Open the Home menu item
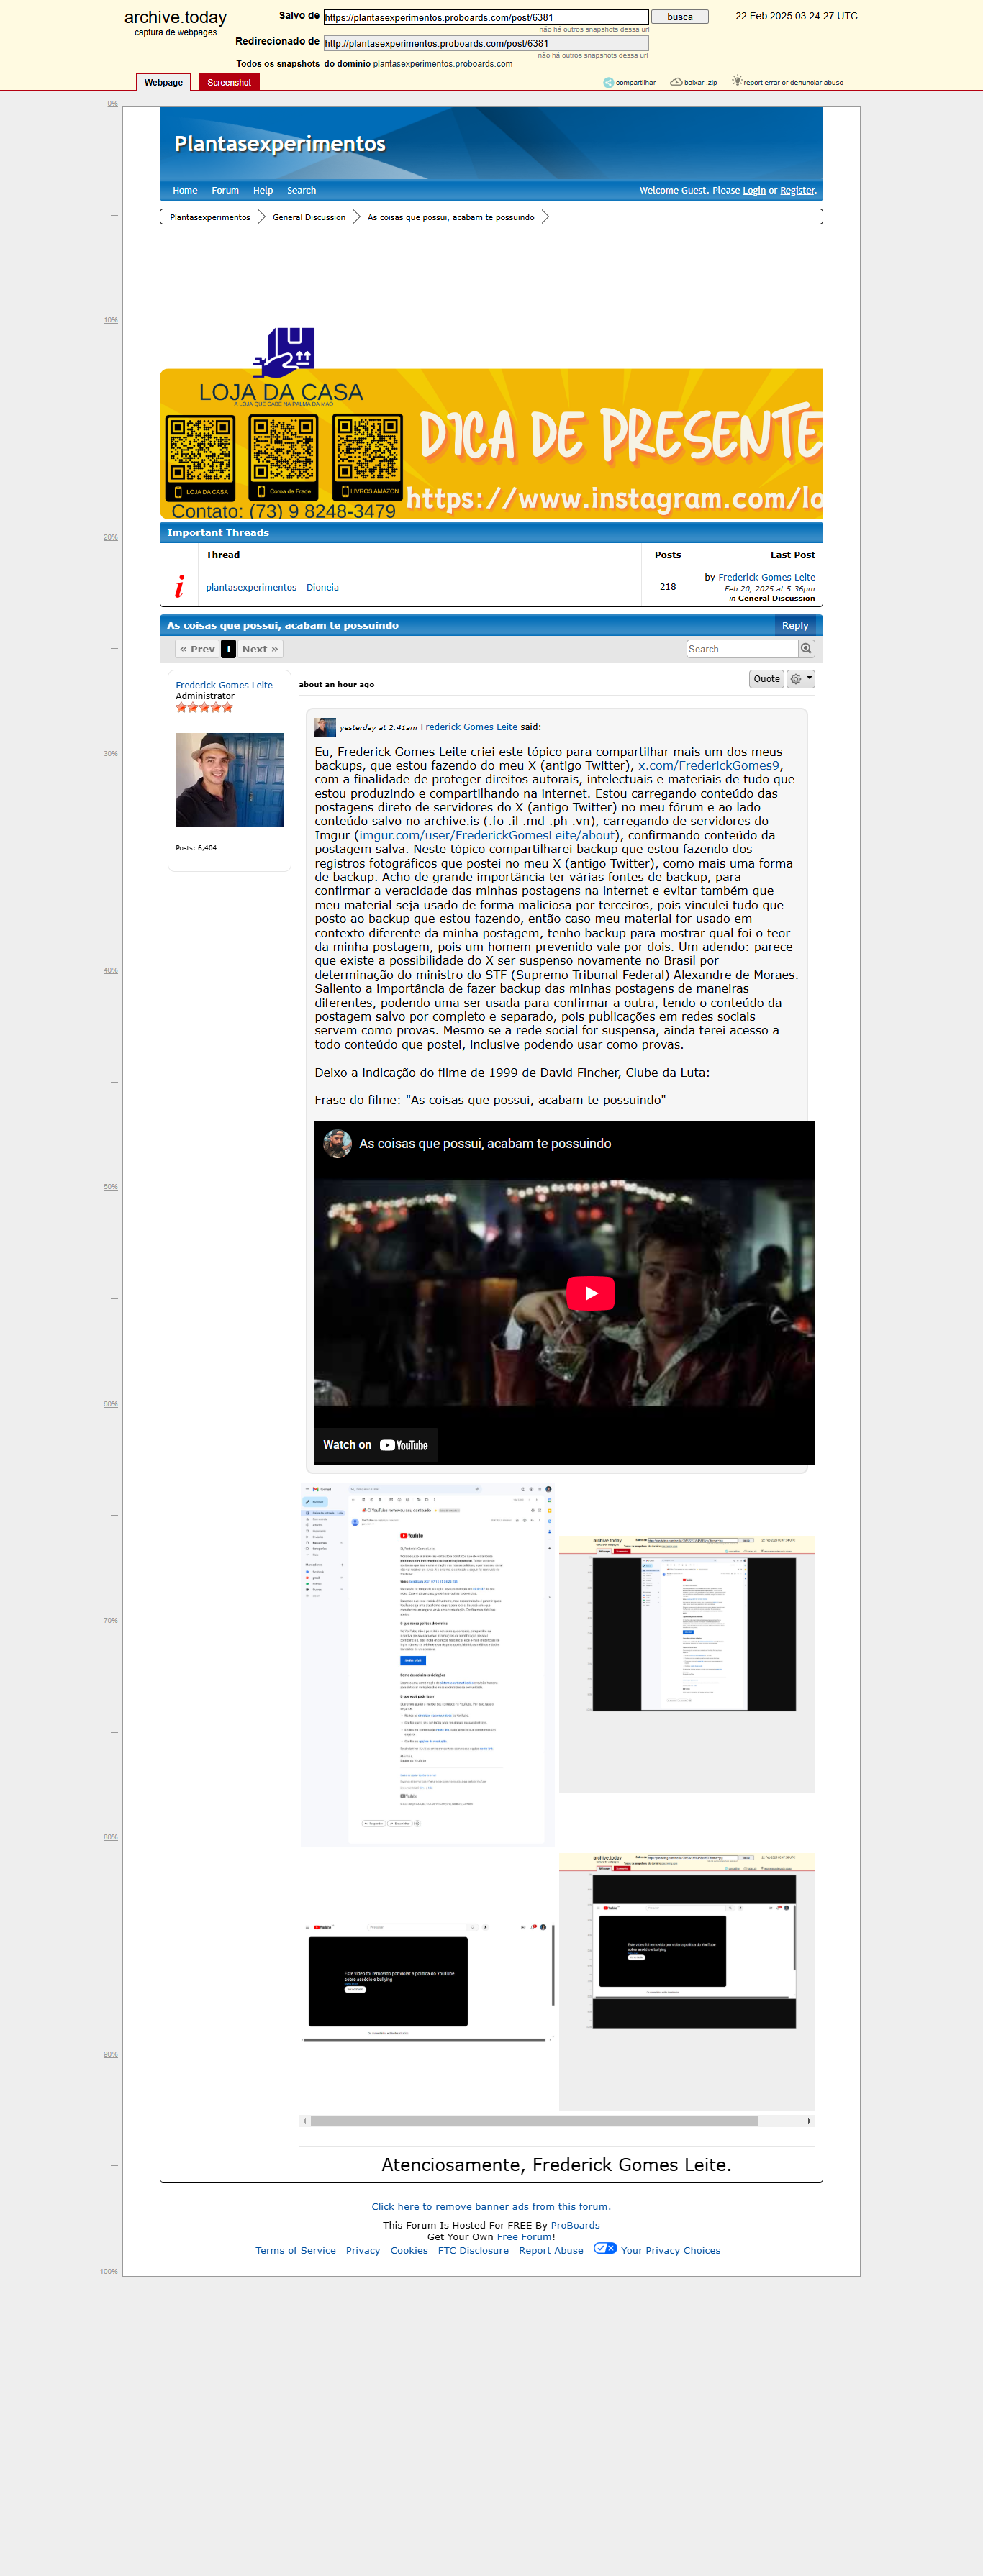The height and width of the screenshot is (2576, 983). (x=185, y=190)
